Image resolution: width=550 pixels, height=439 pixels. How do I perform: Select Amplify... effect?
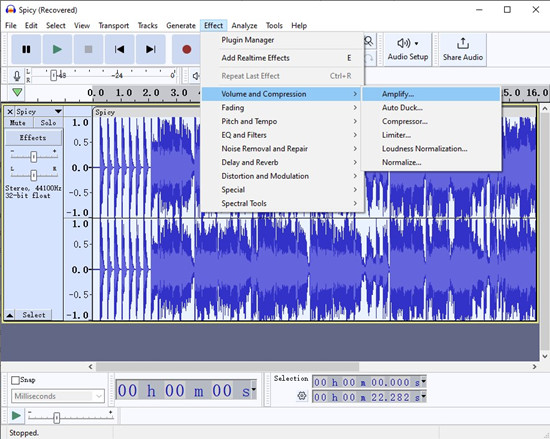point(431,94)
